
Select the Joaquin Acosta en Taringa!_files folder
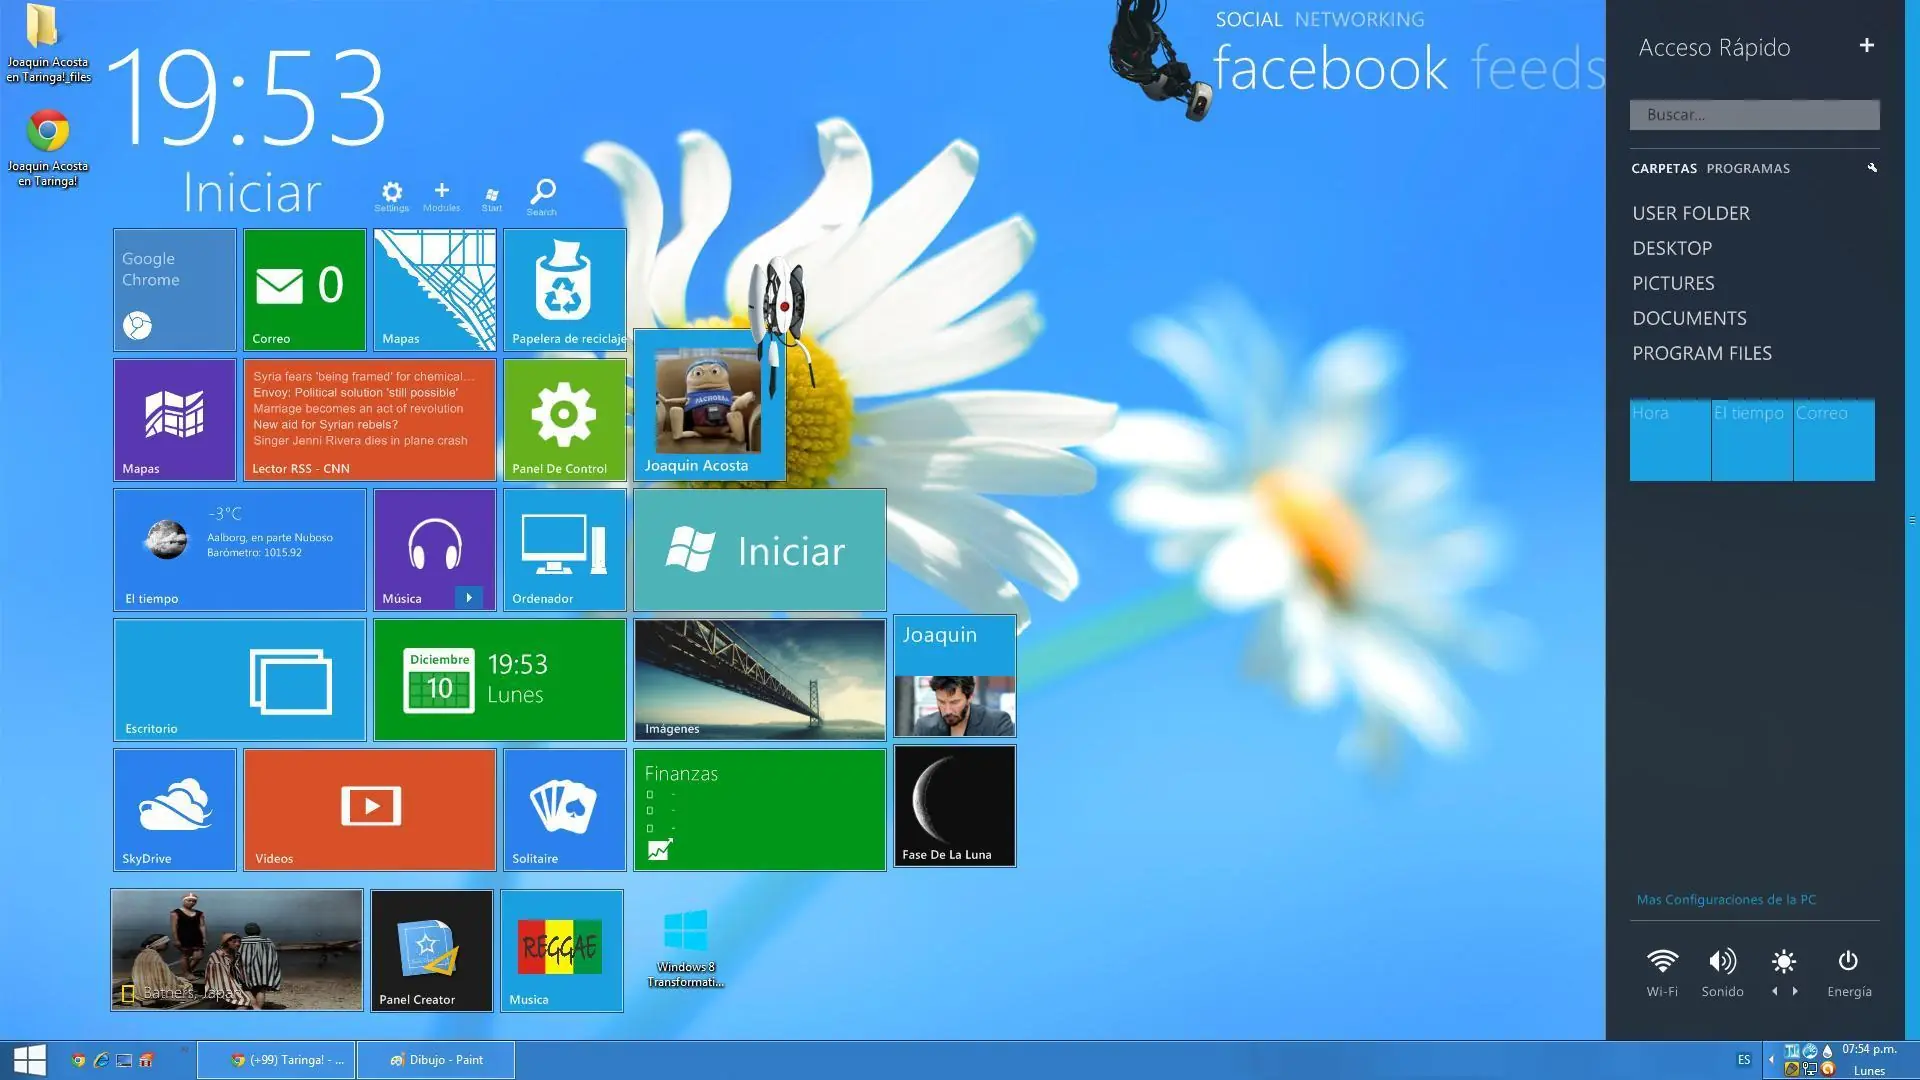pyautogui.click(x=47, y=44)
